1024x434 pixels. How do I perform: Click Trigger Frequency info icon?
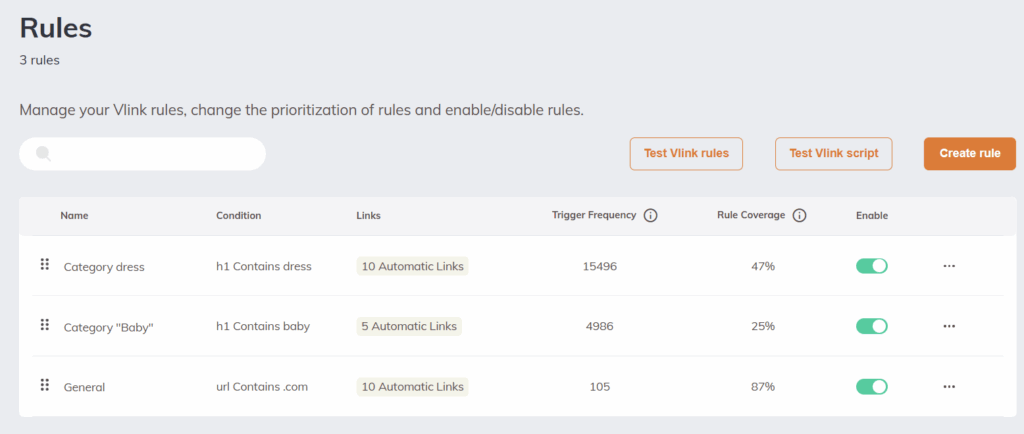(x=650, y=215)
